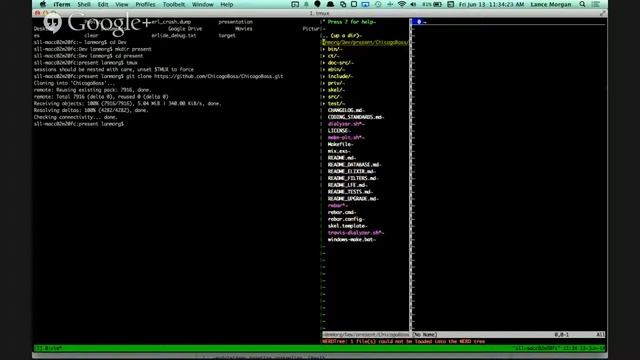Open the iTerm application menu

pos(62,4)
